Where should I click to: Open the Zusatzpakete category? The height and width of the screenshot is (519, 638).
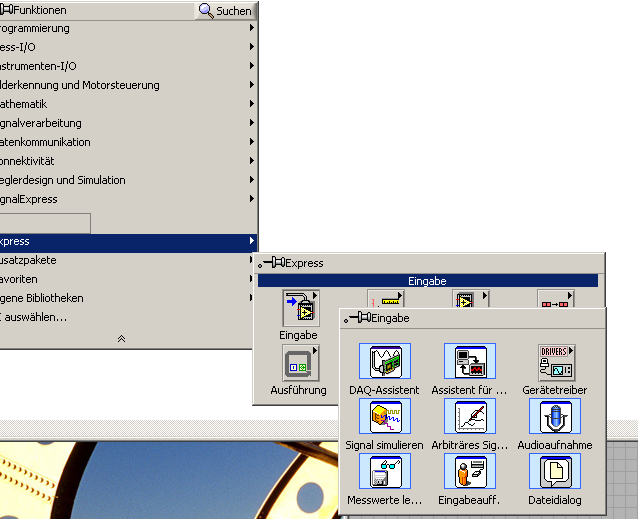click(126, 260)
